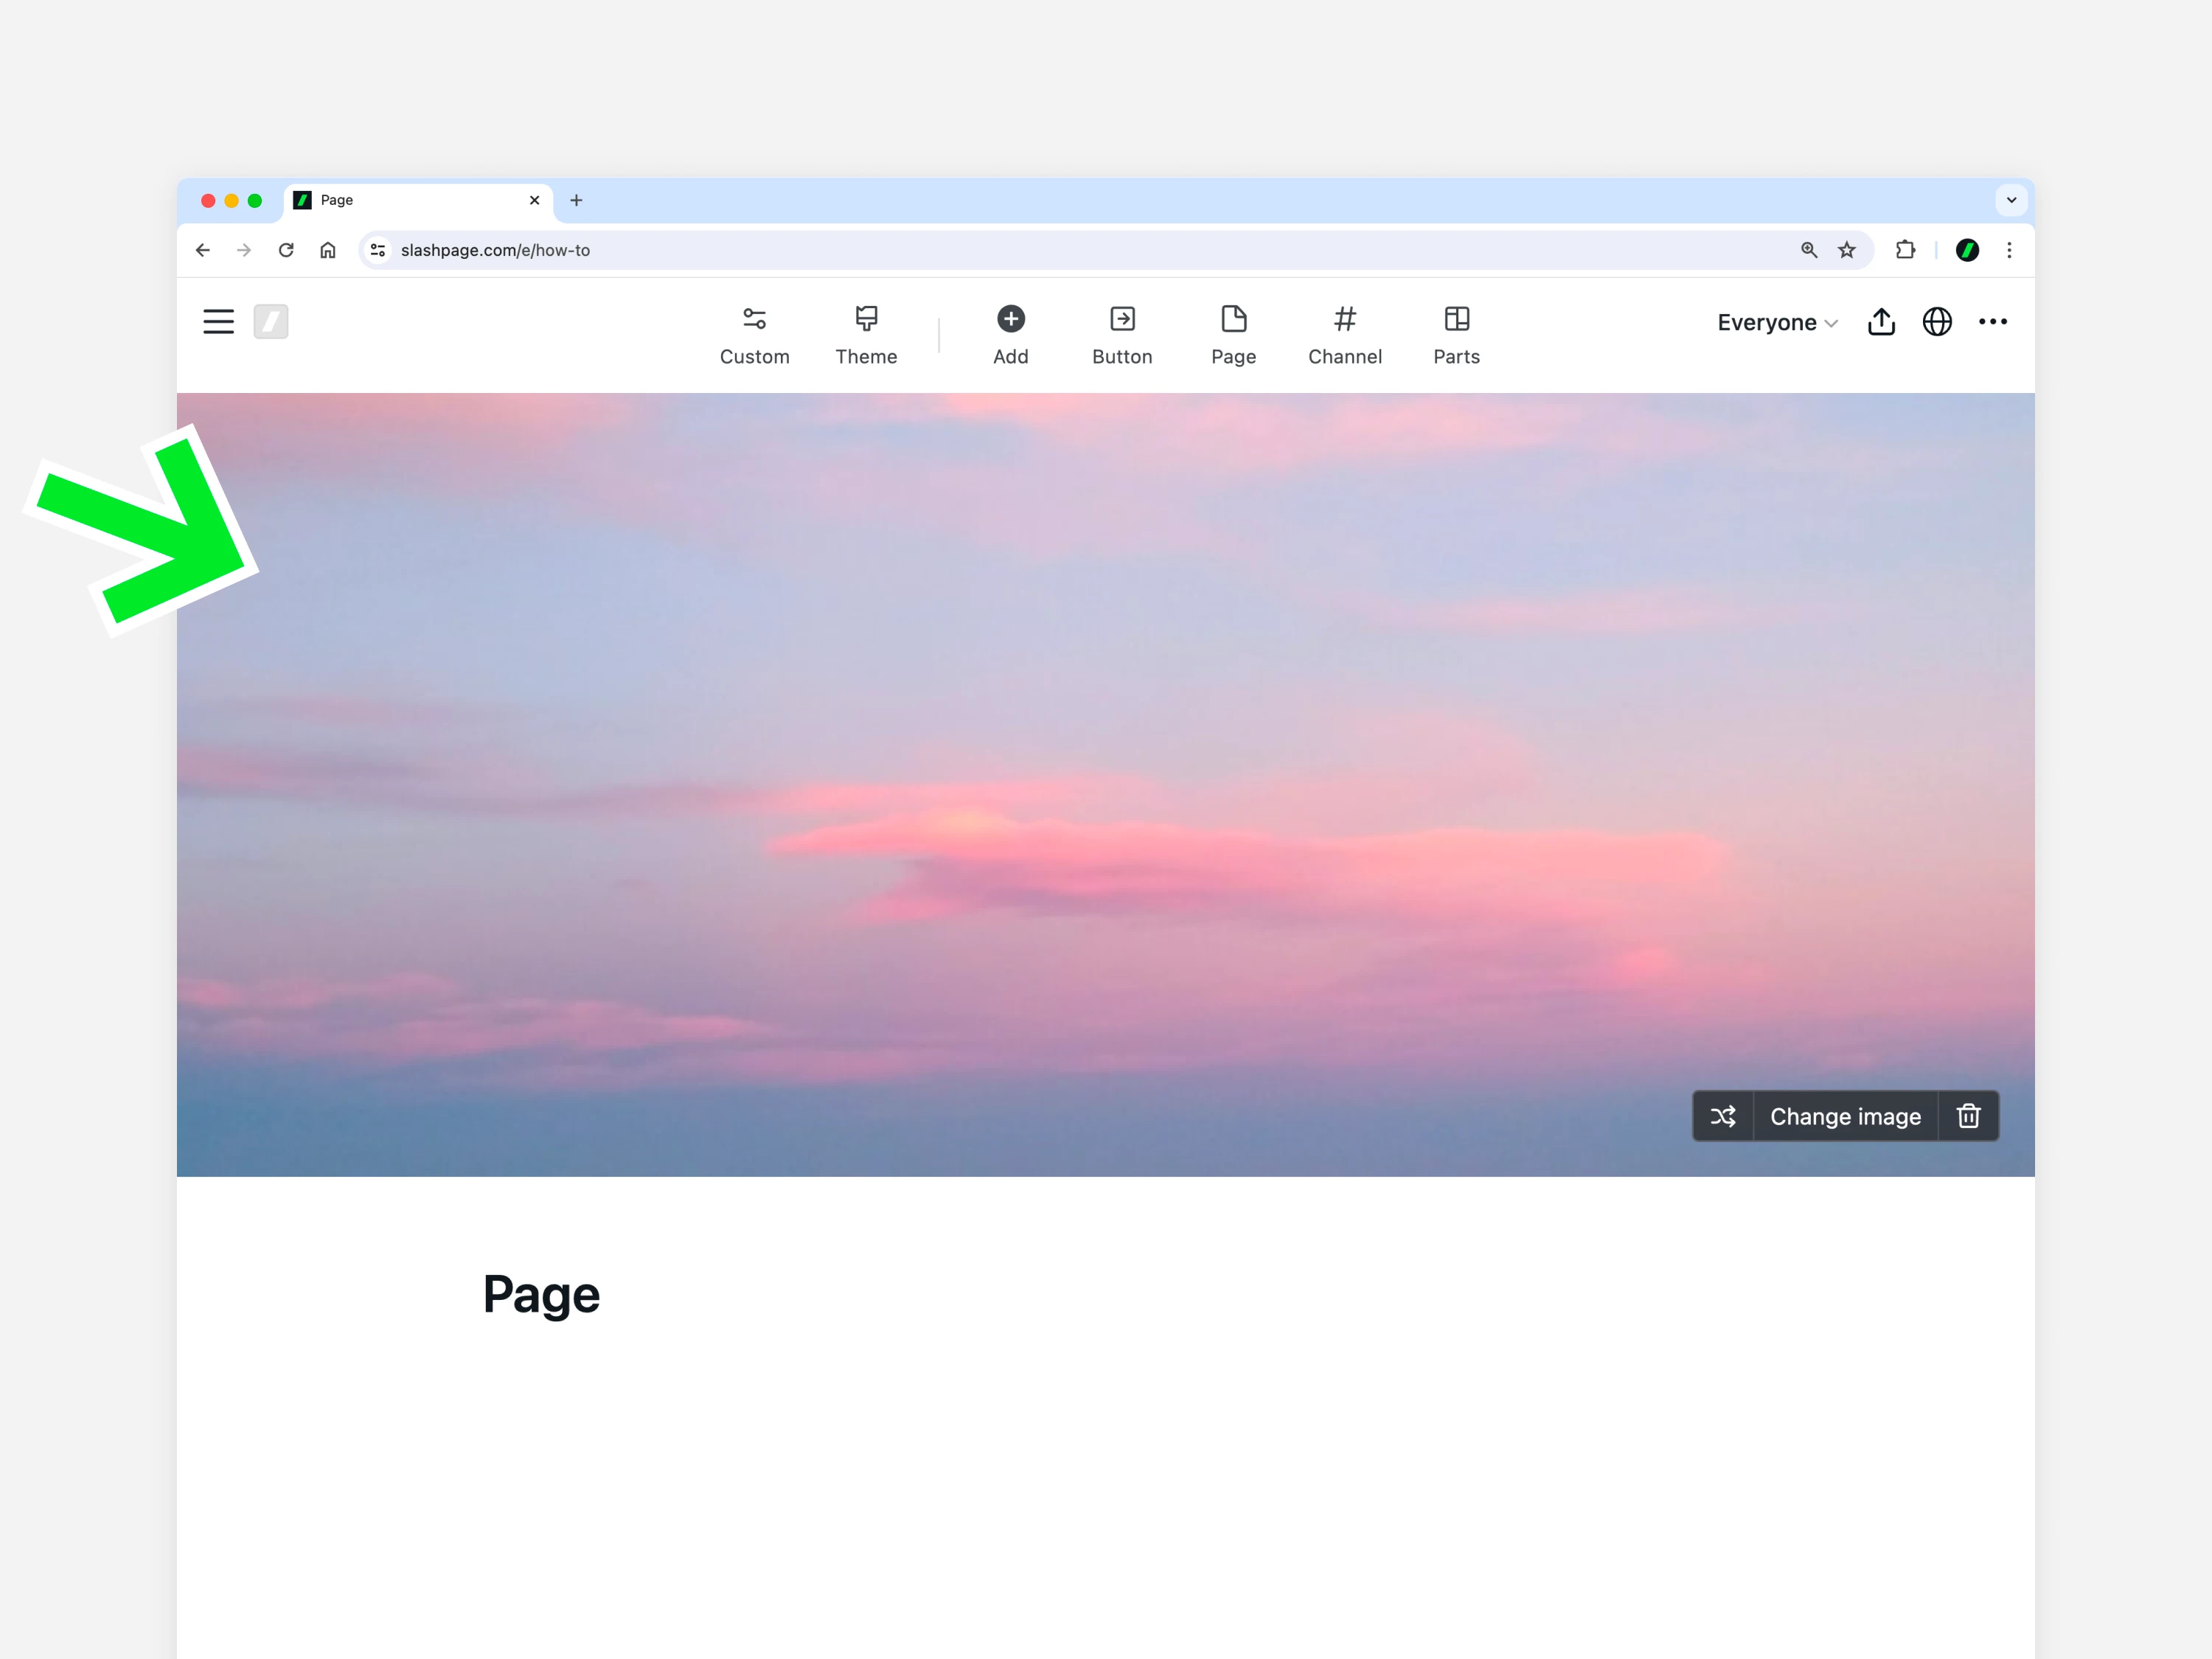Click the pink sky cover image

point(1105,785)
